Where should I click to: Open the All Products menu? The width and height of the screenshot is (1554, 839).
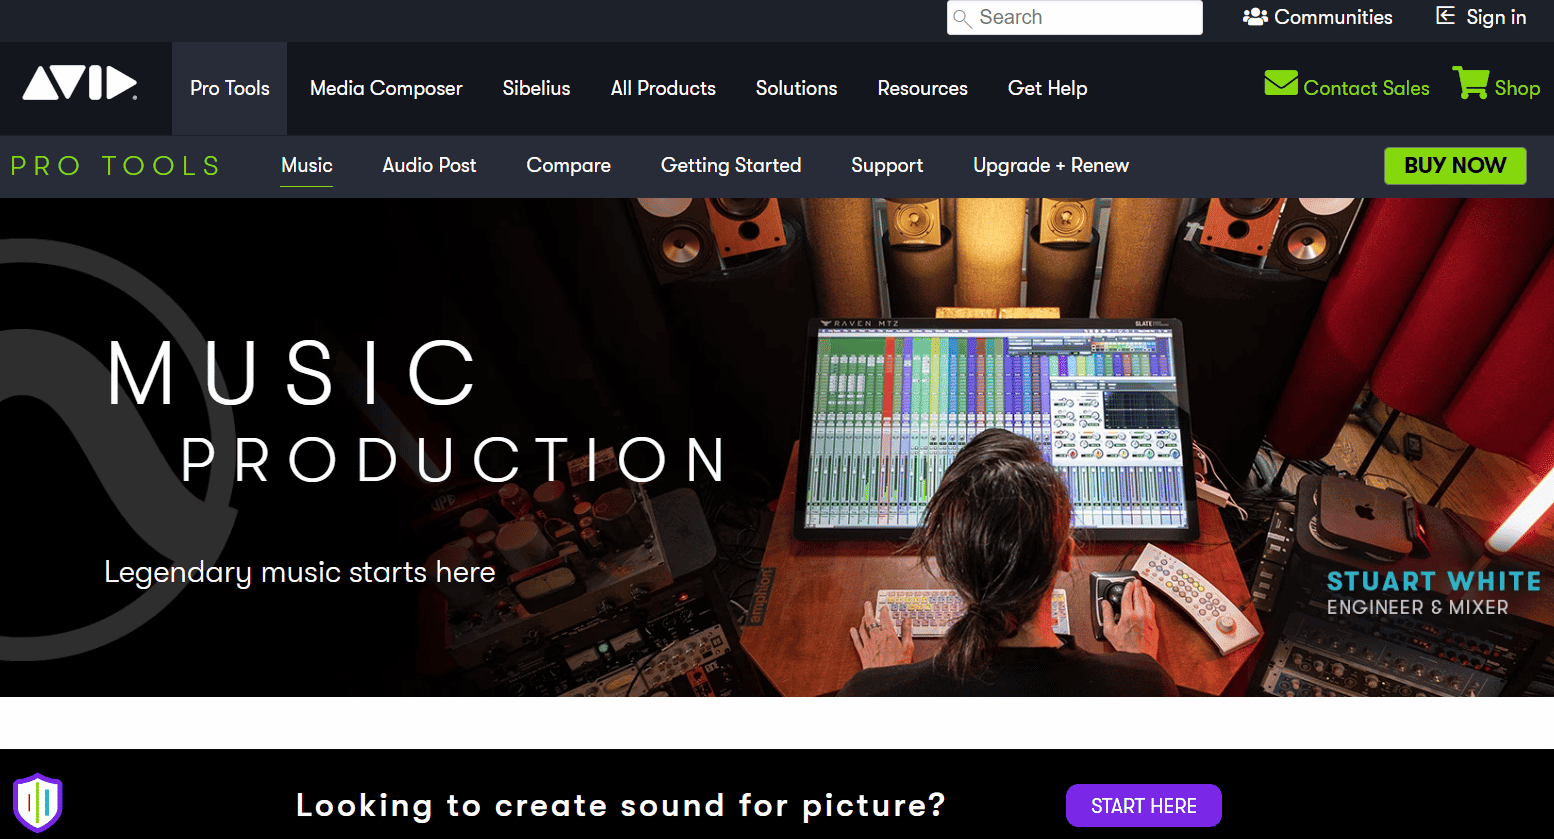click(663, 88)
